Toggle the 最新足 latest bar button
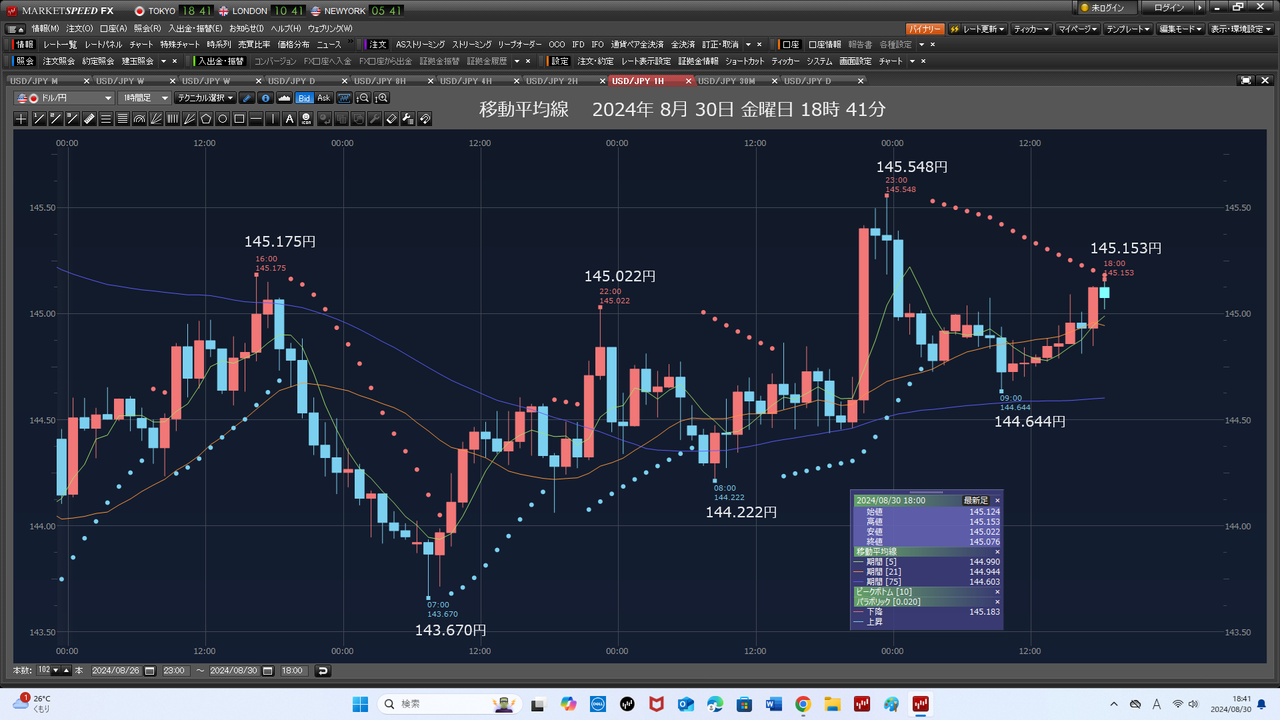 [x=975, y=500]
